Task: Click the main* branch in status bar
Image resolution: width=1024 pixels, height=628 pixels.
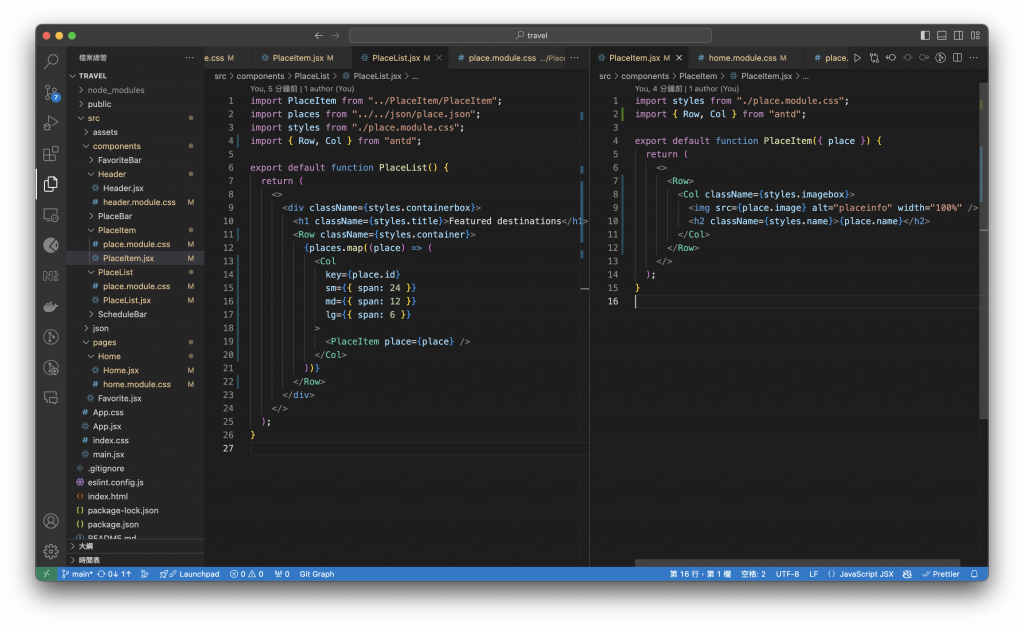Action: pyautogui.click(x=77, y=574)
